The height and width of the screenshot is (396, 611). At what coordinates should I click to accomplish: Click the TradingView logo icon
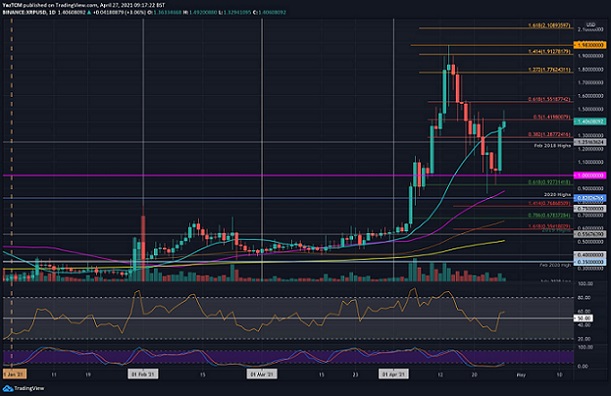coord(8,388)
